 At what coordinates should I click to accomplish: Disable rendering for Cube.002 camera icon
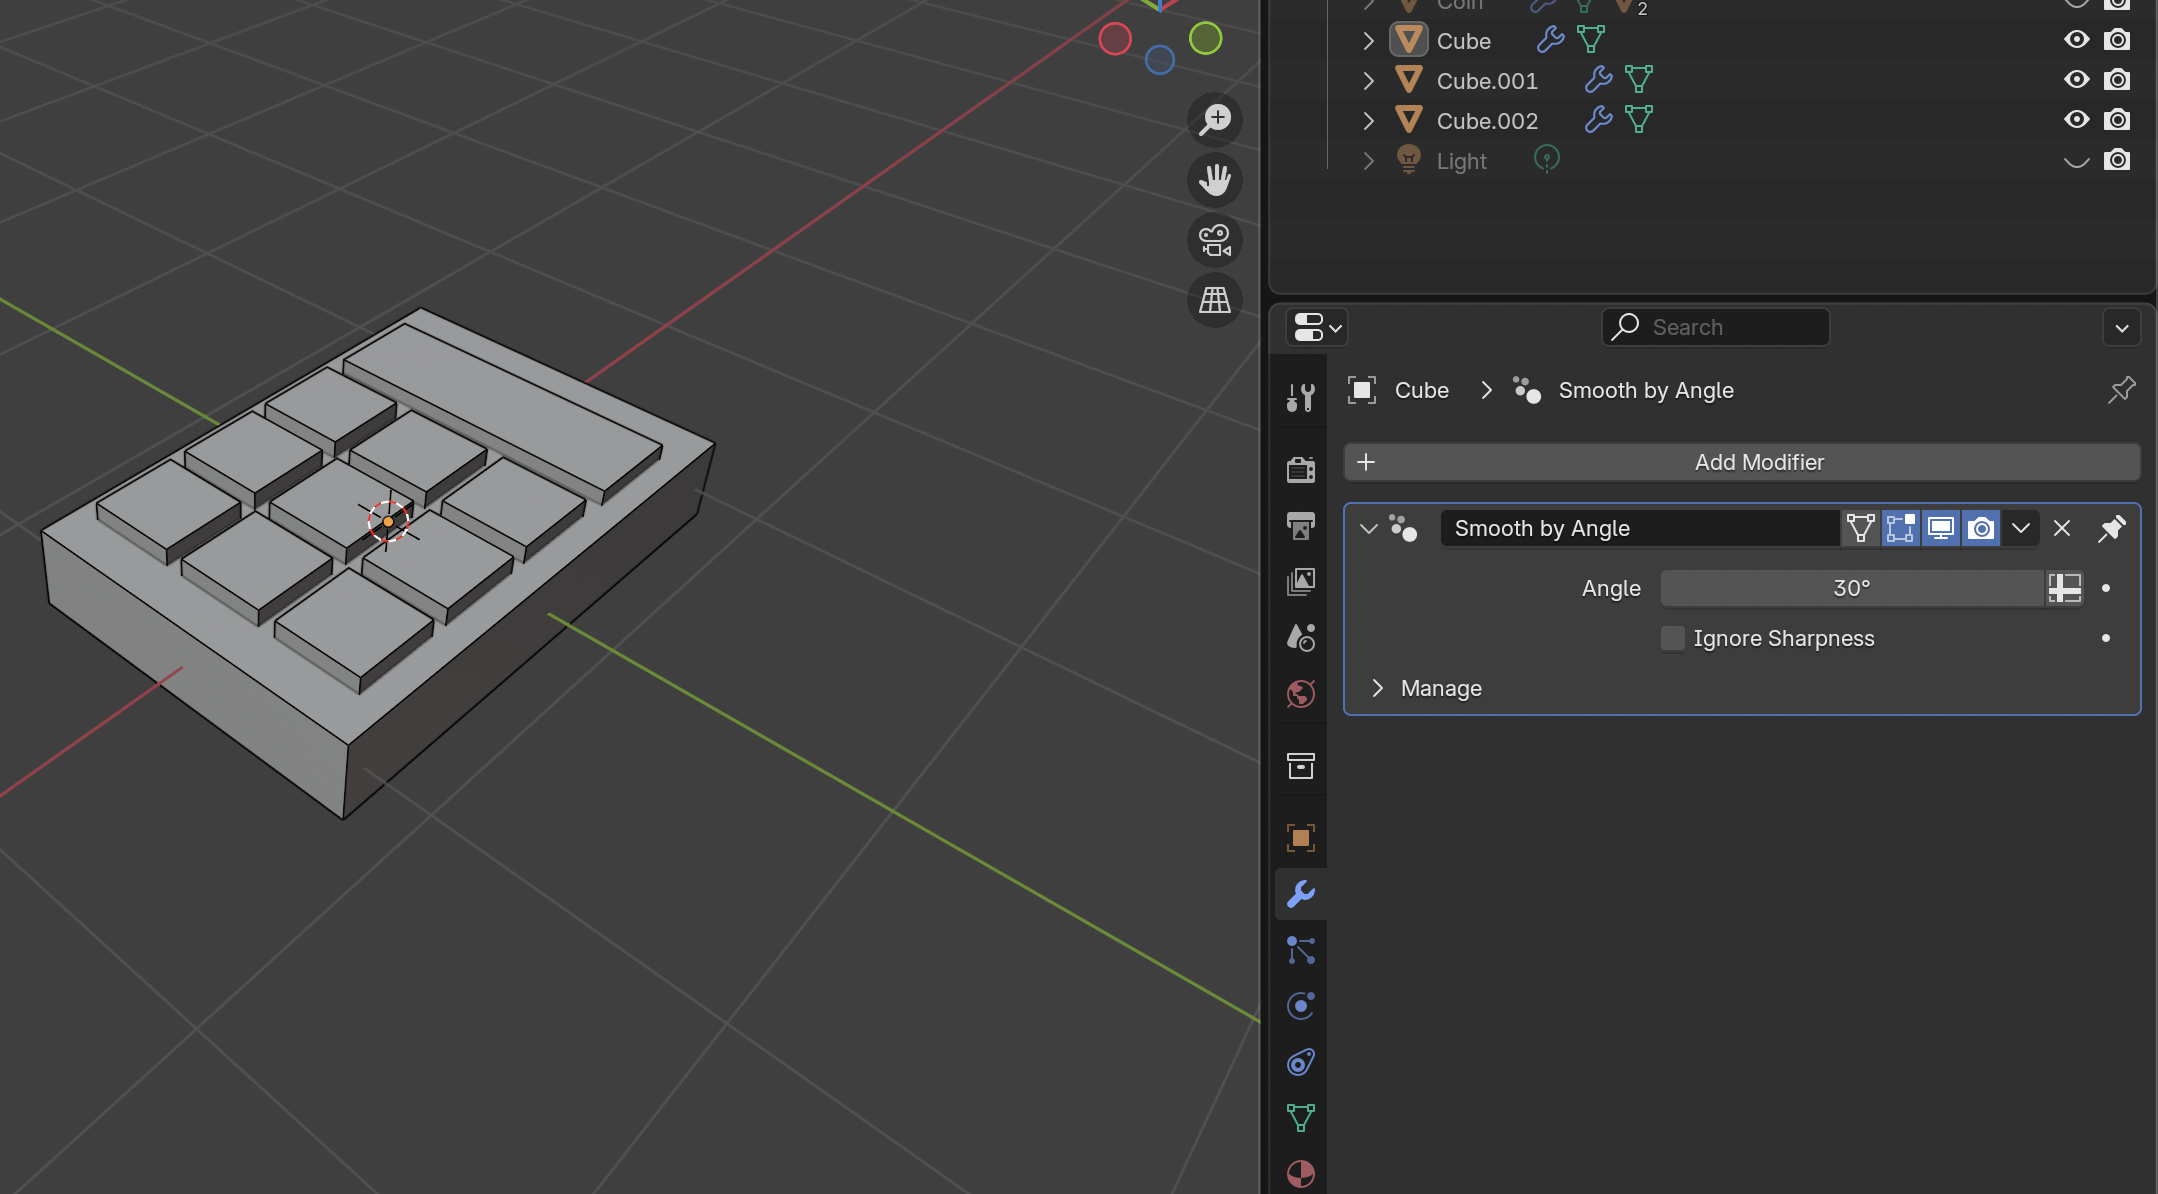(2116, 120)
